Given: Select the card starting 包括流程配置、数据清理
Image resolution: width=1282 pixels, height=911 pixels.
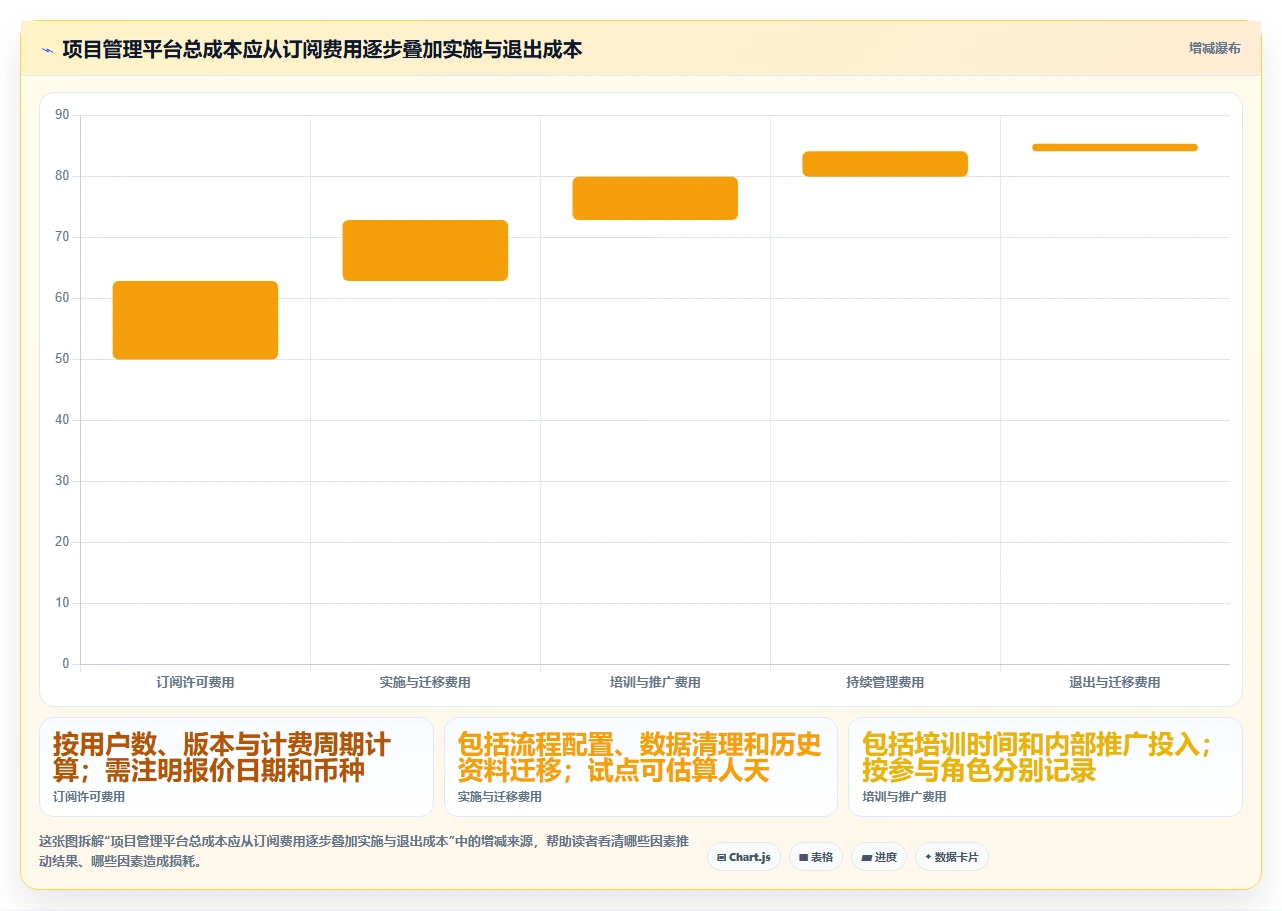Looking at the screenshot, I should click(641, 767).
